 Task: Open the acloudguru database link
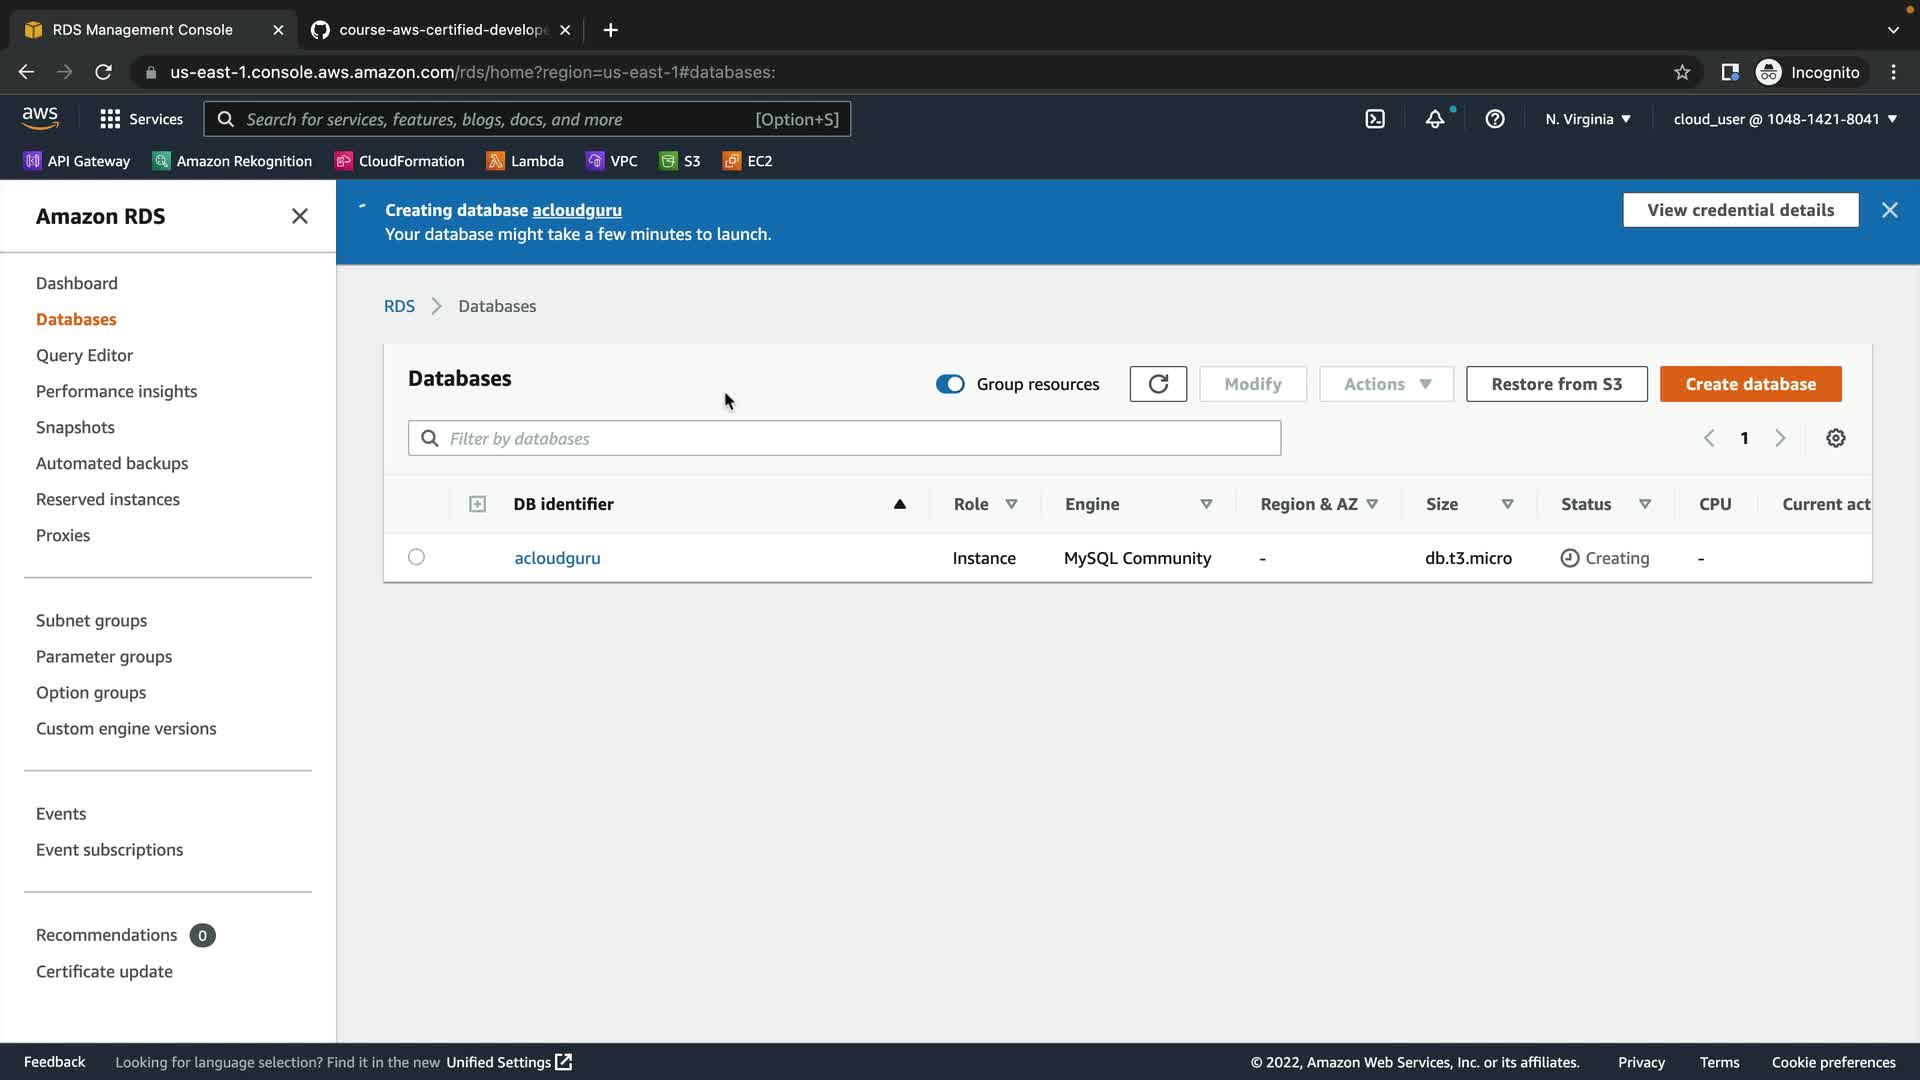[557, 558]
